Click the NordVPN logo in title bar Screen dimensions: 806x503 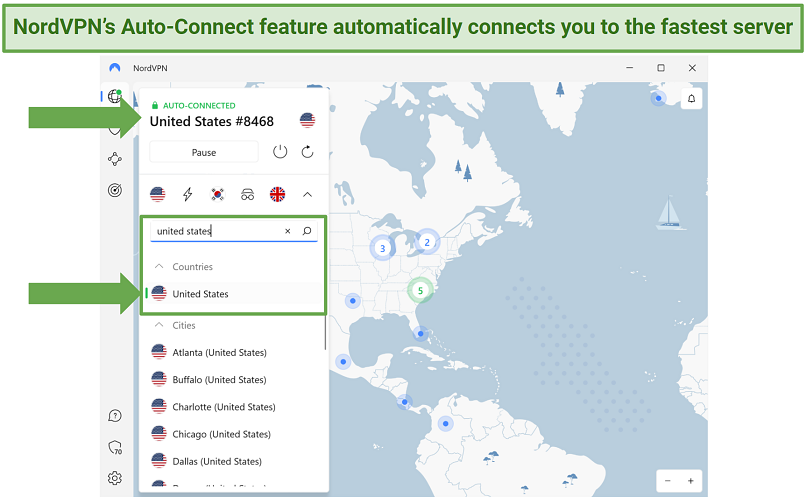[x=115, y=68]
